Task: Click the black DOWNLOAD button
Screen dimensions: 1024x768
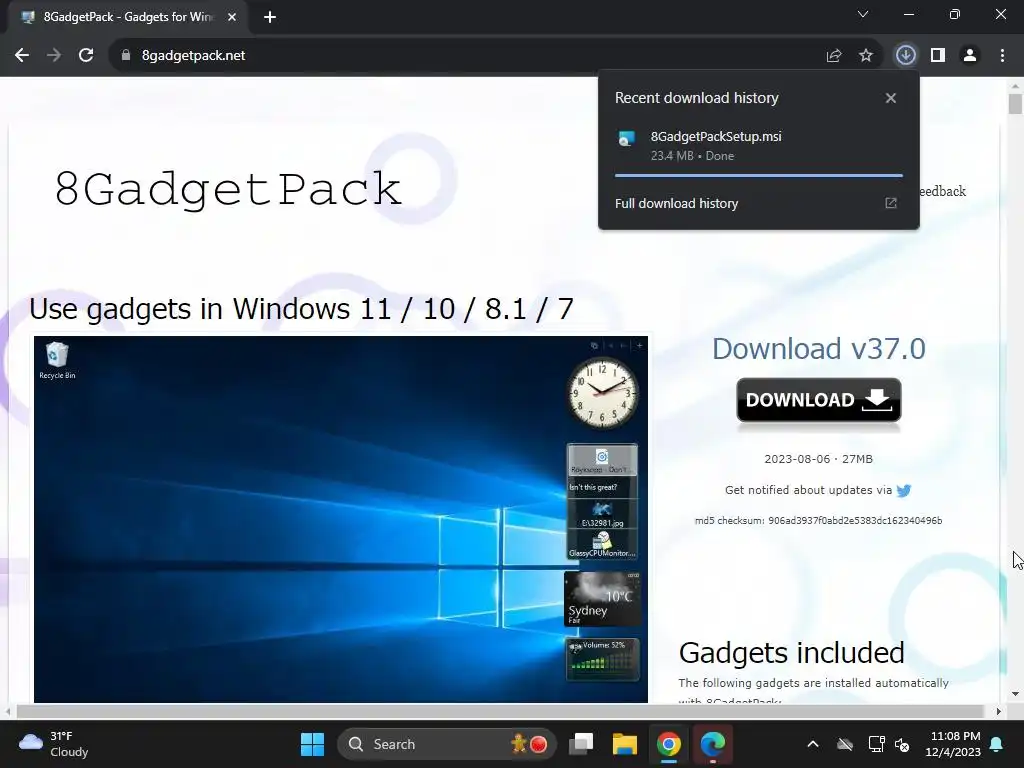Action: tap(819, 400)
